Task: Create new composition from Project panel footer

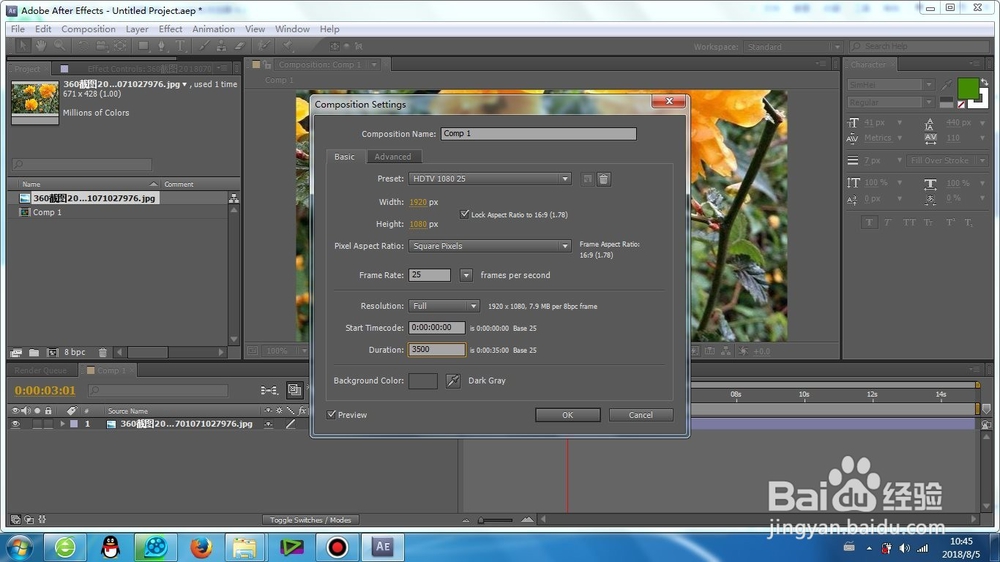Action: 52,352
